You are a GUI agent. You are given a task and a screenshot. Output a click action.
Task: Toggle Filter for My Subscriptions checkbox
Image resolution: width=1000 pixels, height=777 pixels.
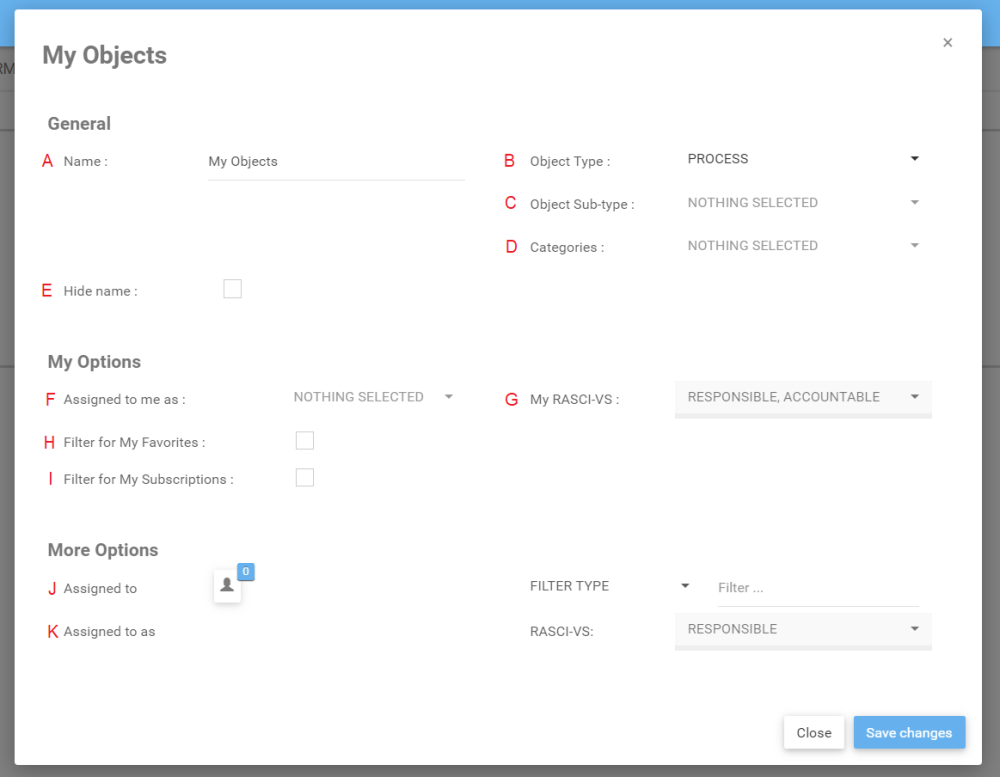click(x=305, y=477)
